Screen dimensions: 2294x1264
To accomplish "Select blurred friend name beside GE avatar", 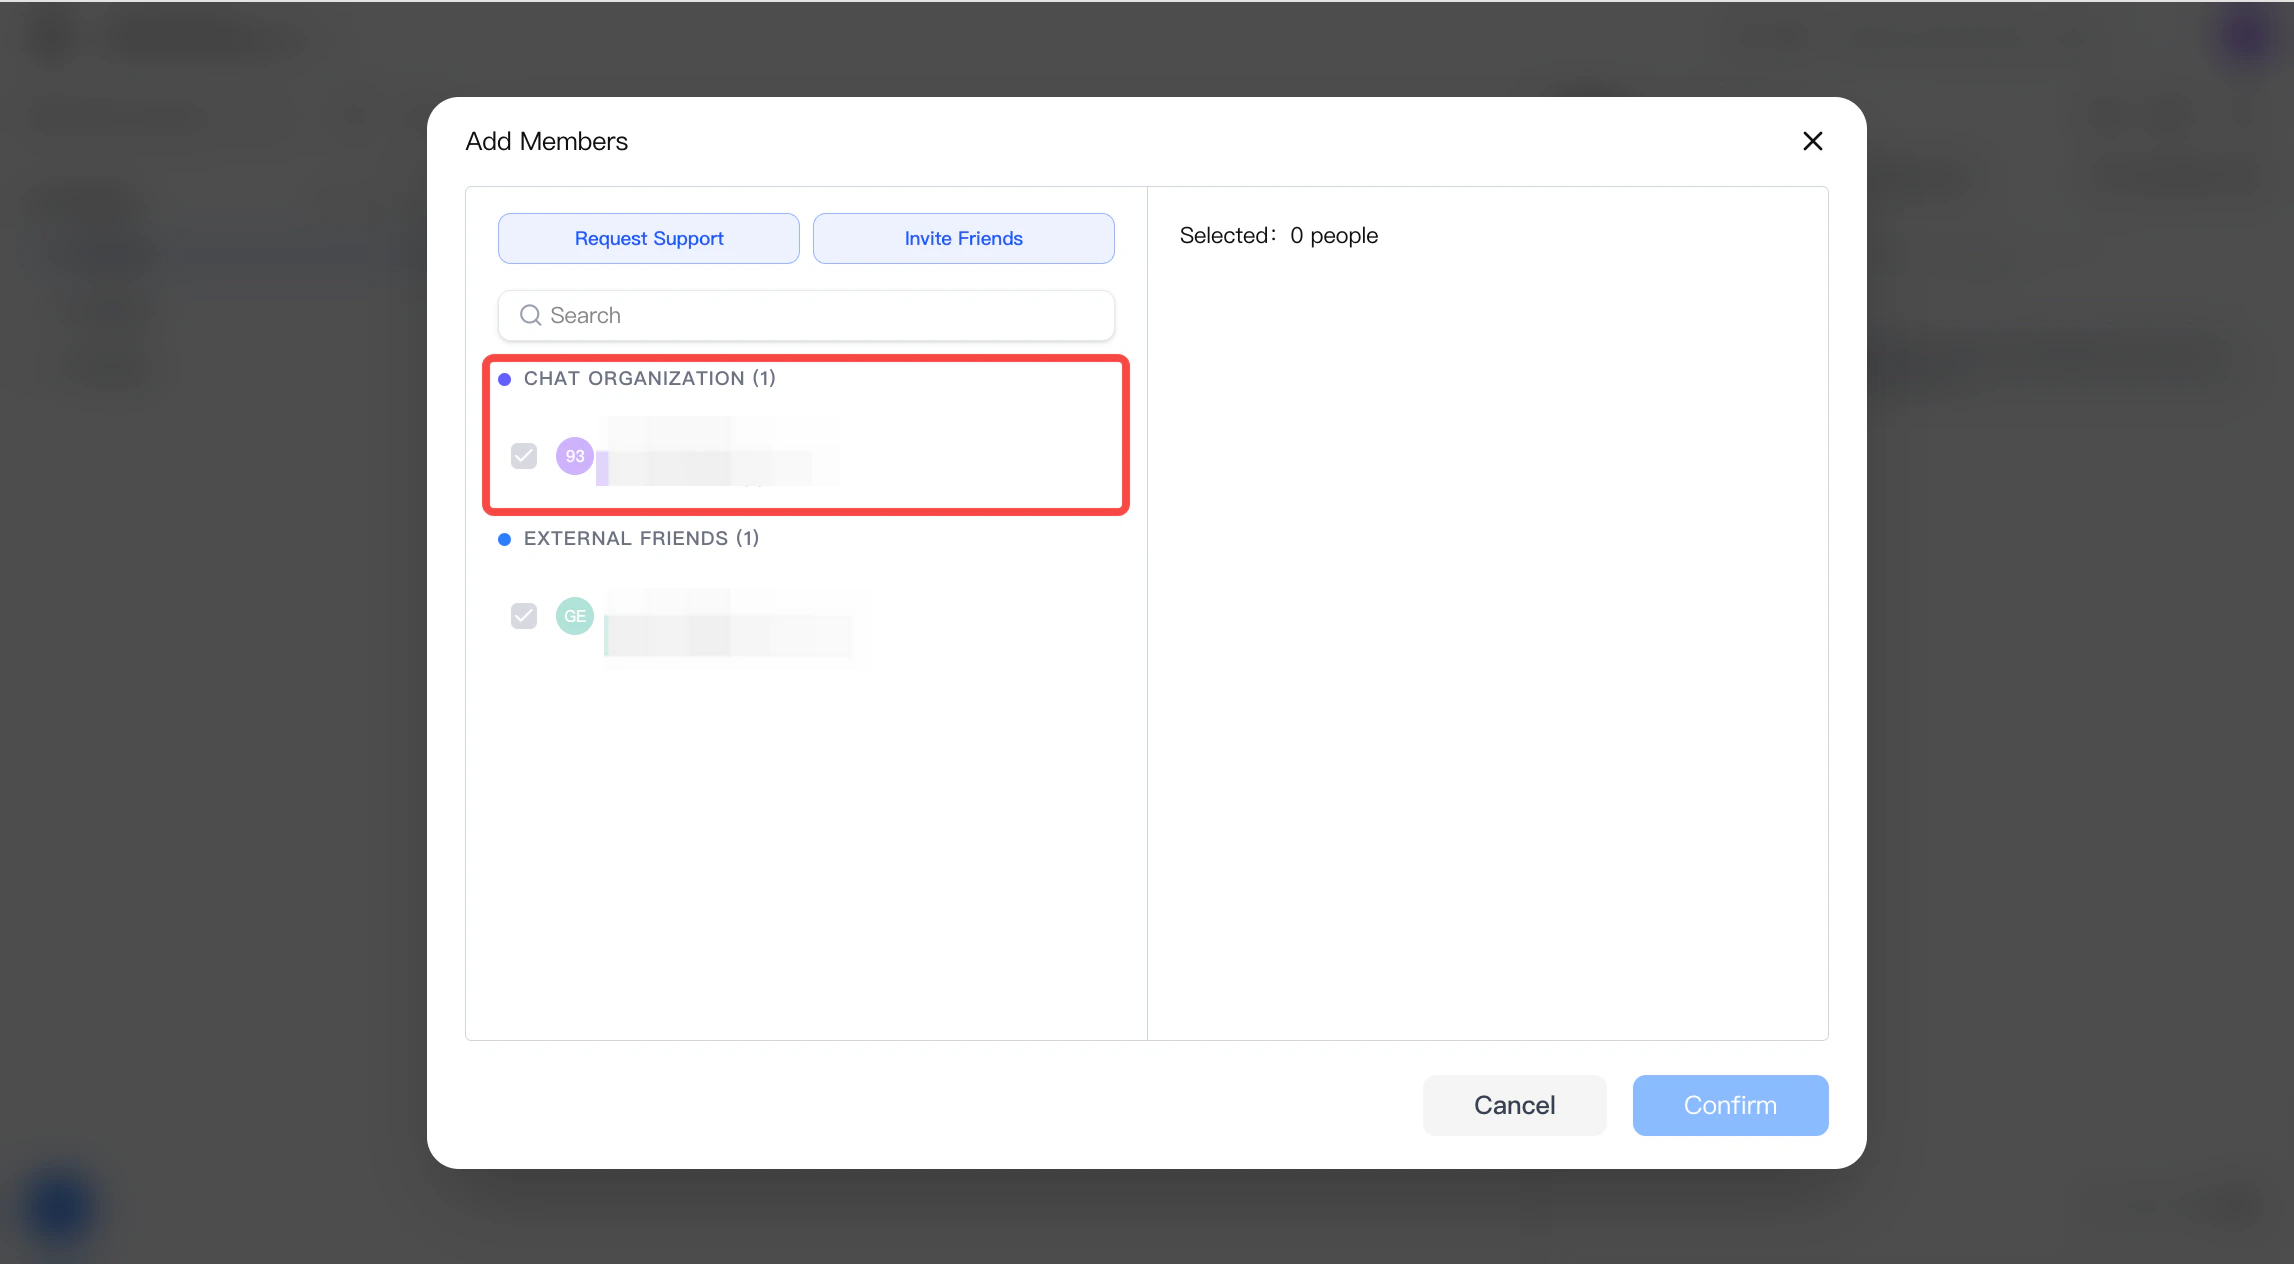I will [730, 626].
